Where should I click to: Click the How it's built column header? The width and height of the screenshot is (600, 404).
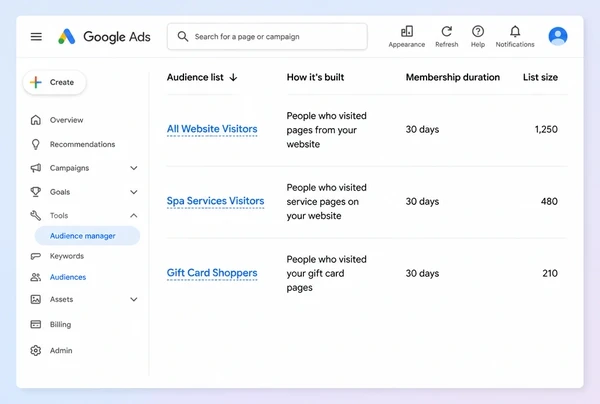click(x=315, y=77)
